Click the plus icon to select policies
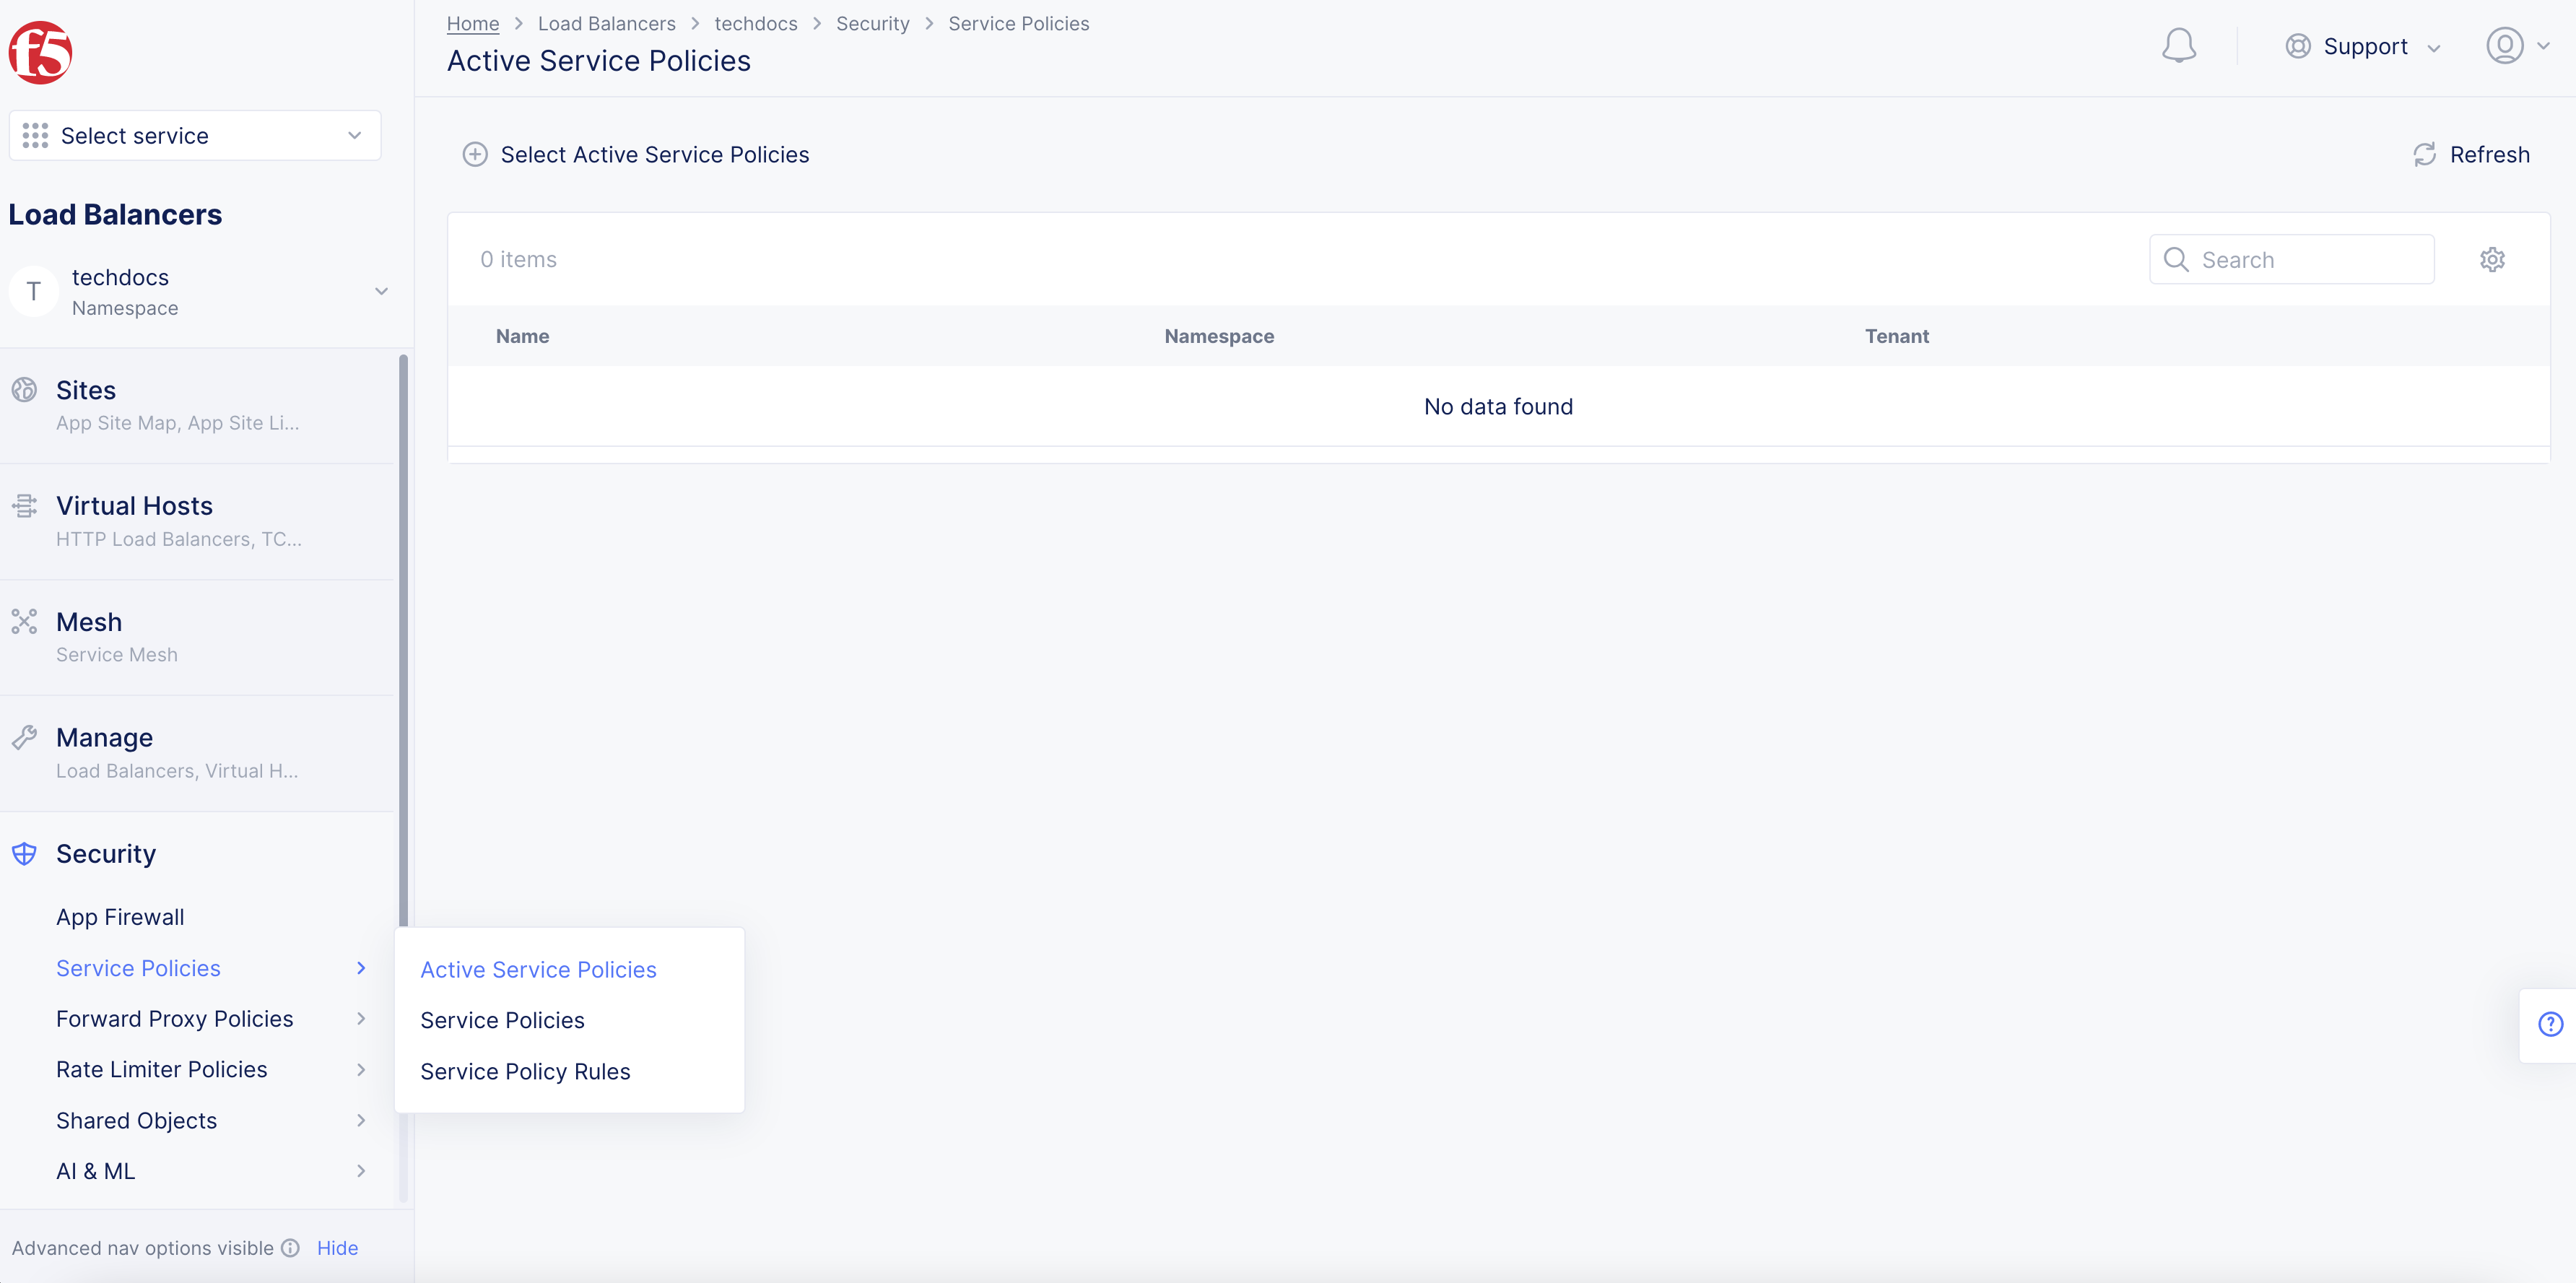The height and width of the screenshot is (1283, 2576). coord(475,155)
